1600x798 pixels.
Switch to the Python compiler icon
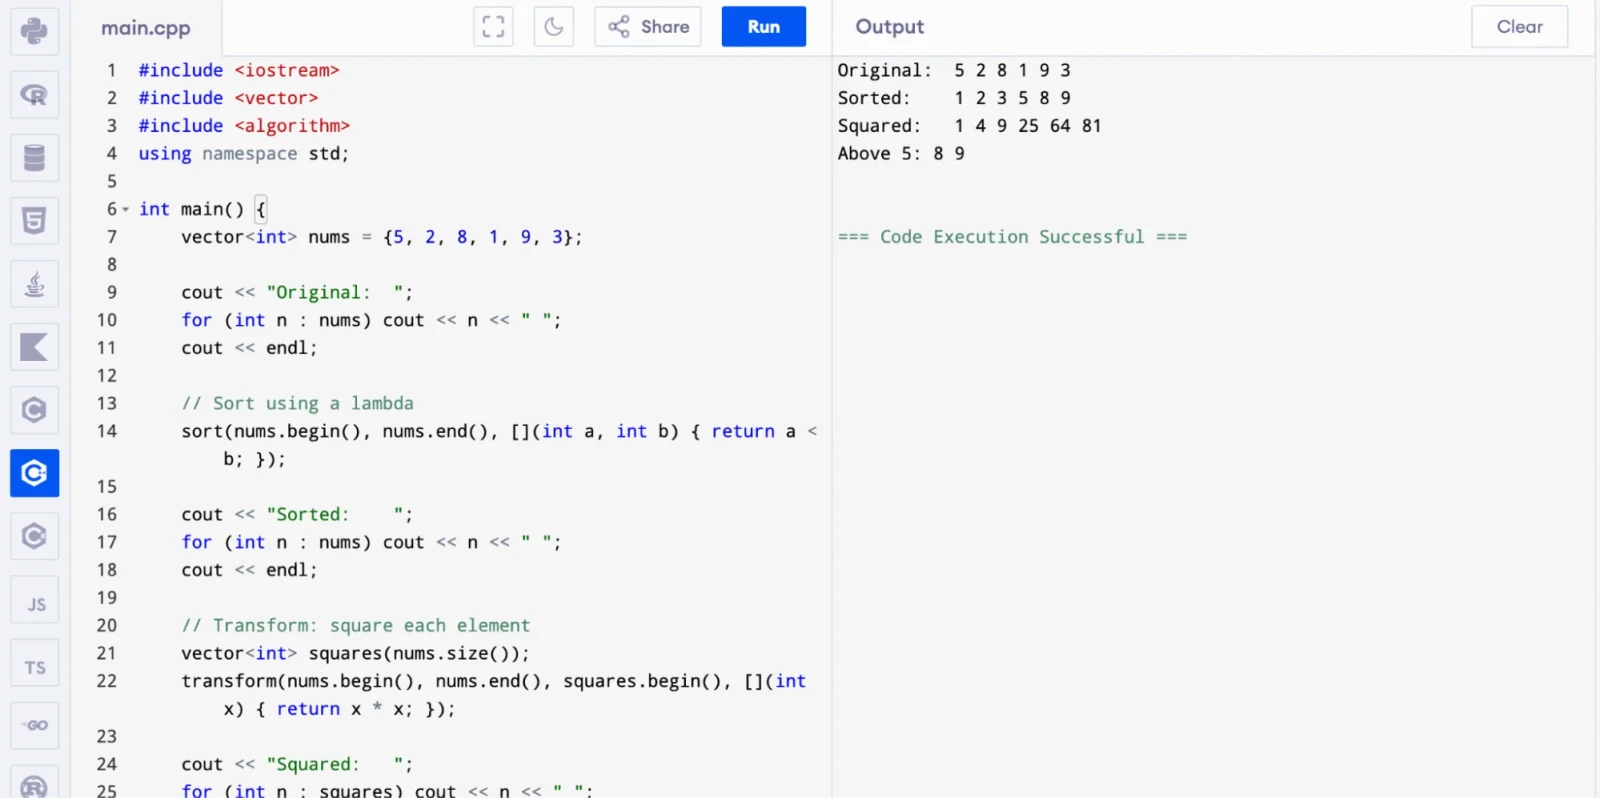34,31
